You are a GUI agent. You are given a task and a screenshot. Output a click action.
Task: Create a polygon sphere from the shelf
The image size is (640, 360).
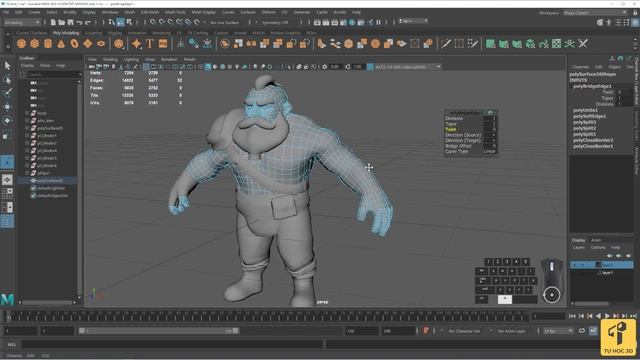(22, 43)
